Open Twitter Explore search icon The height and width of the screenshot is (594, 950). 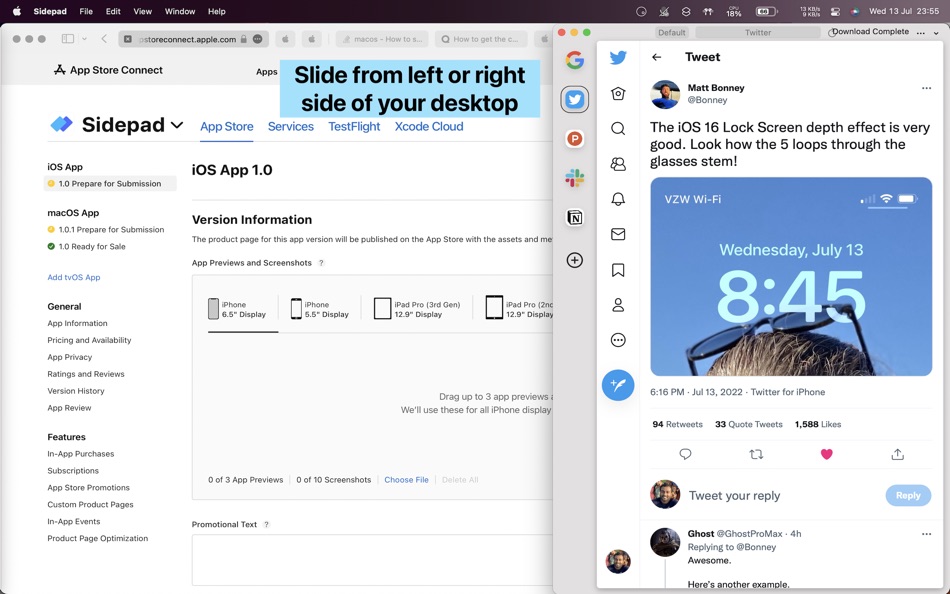(618, 128)
